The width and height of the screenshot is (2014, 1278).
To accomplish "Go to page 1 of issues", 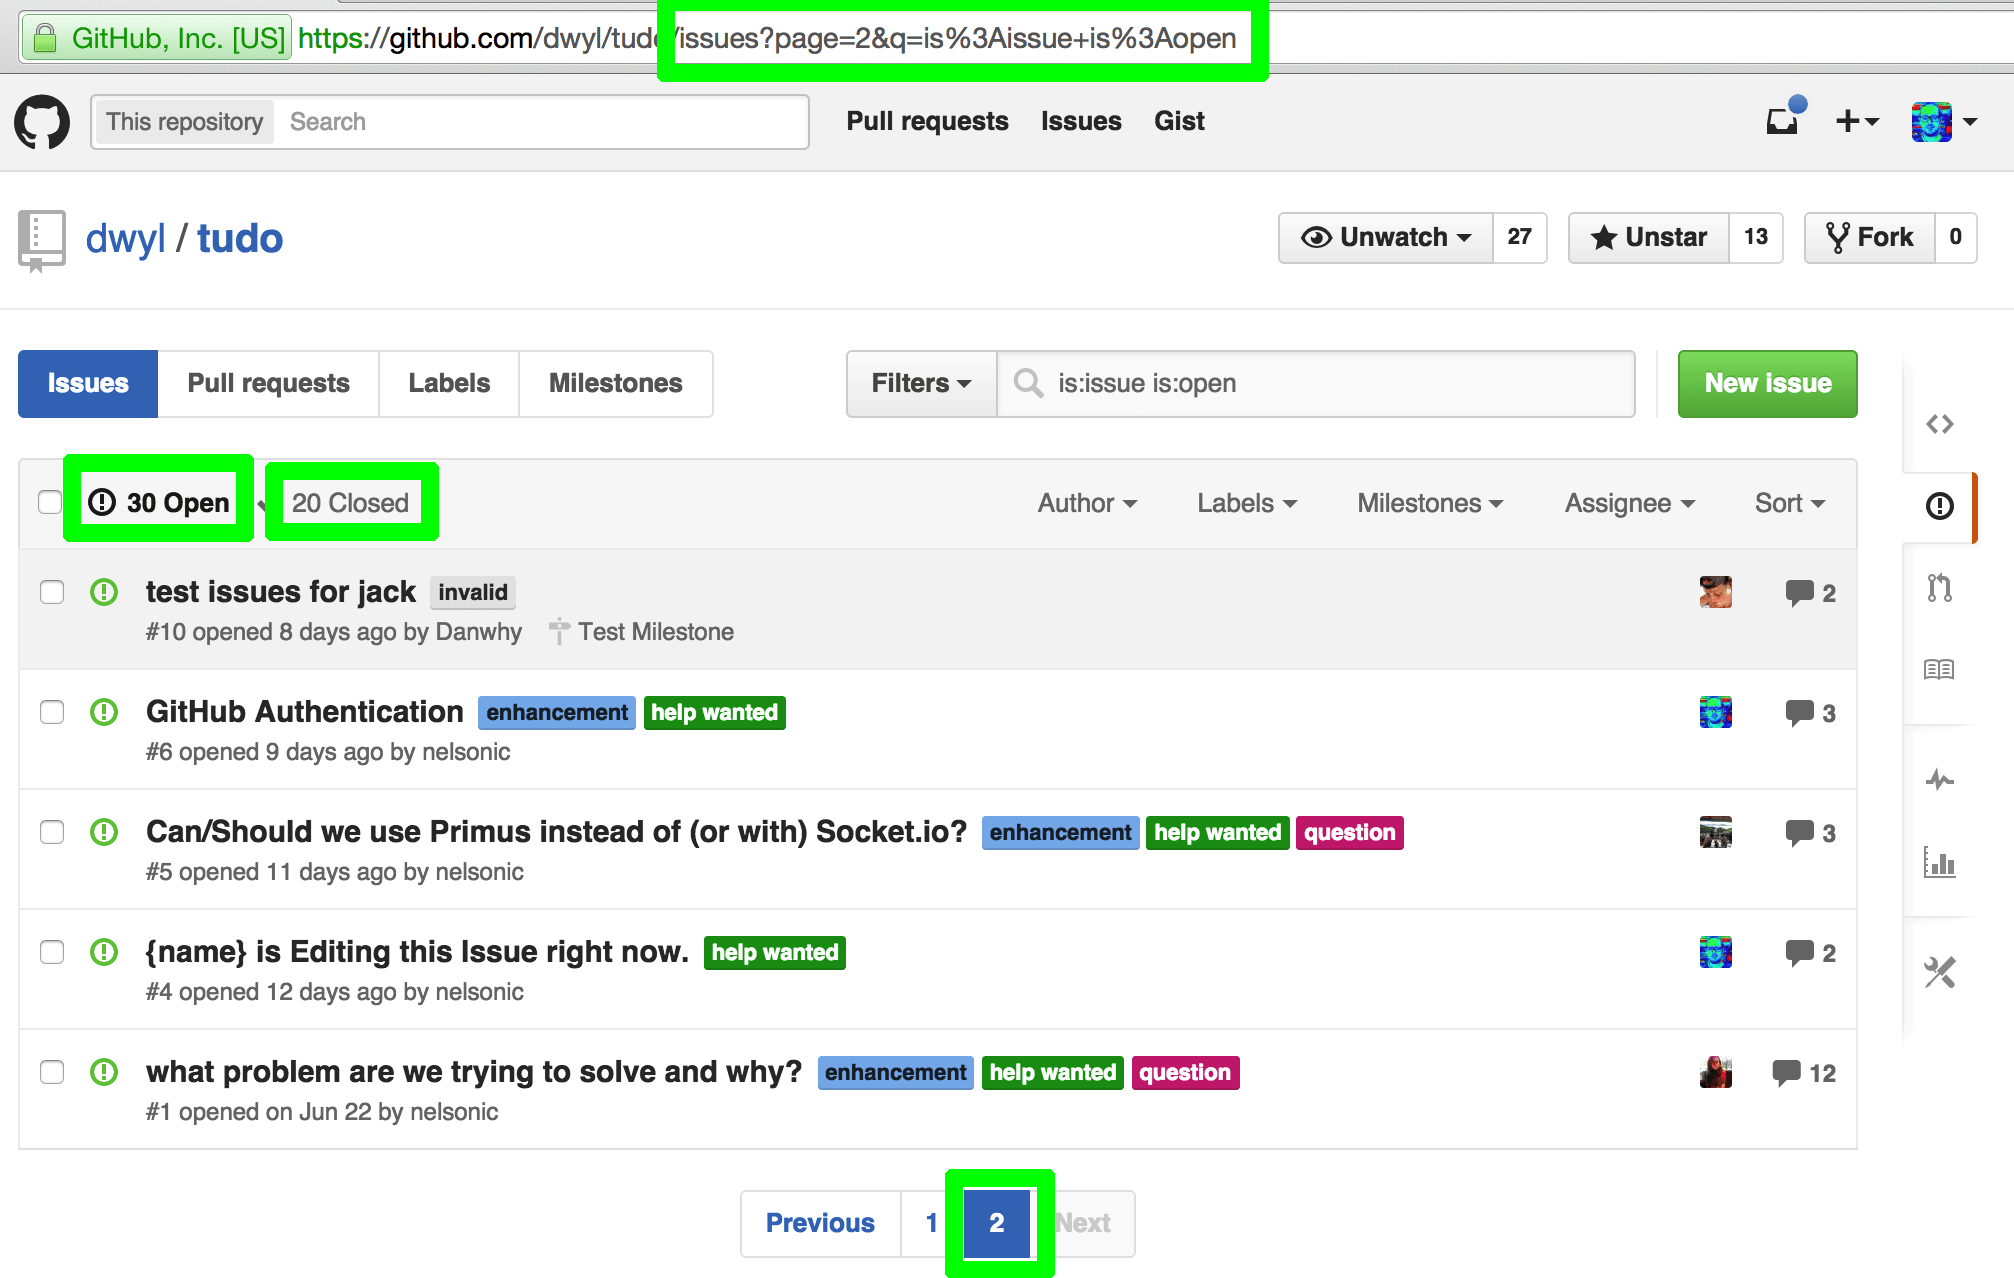I will pos(931,1223).
